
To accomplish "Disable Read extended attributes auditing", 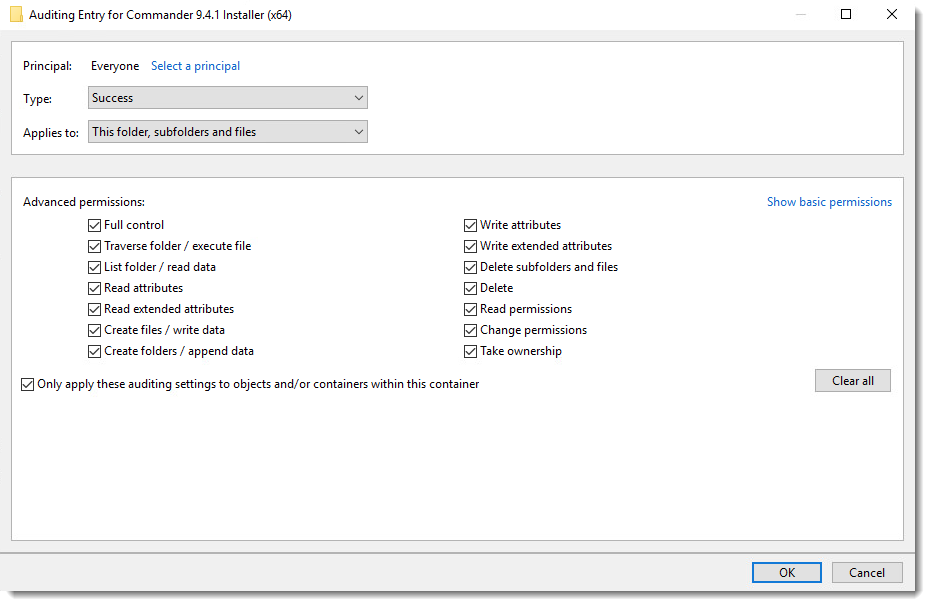I will point(94,308).
